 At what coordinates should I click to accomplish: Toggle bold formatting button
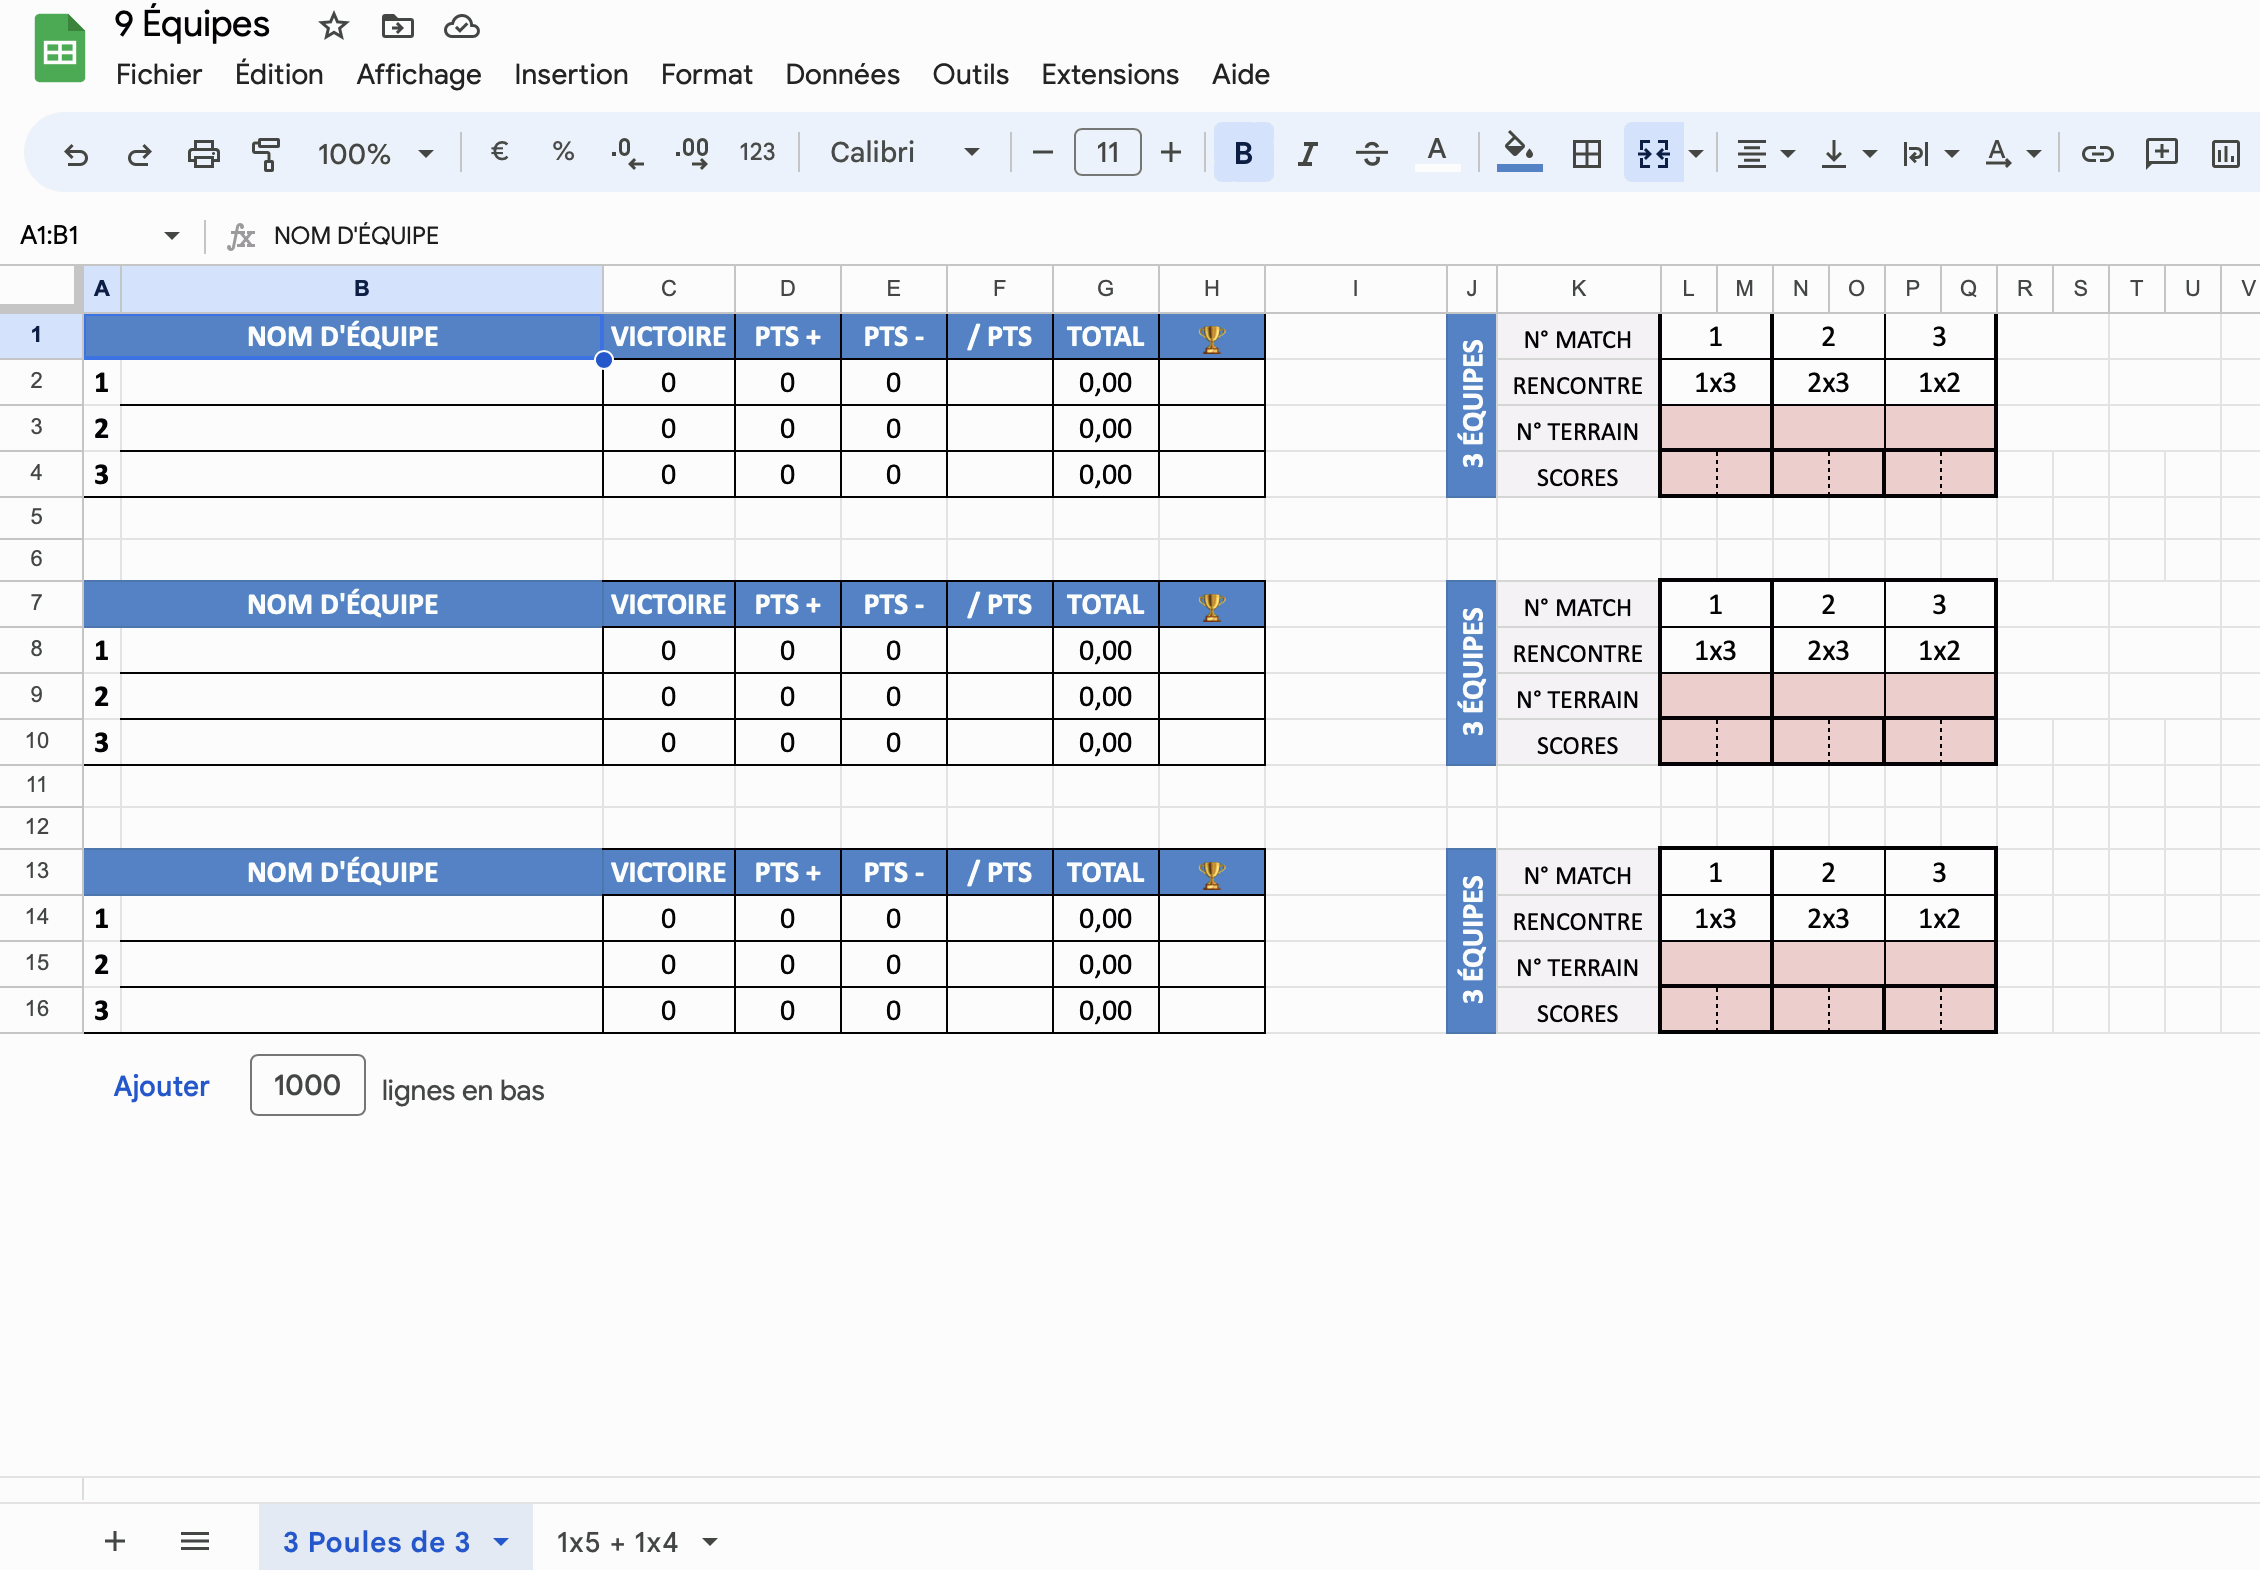[1243, 153]
